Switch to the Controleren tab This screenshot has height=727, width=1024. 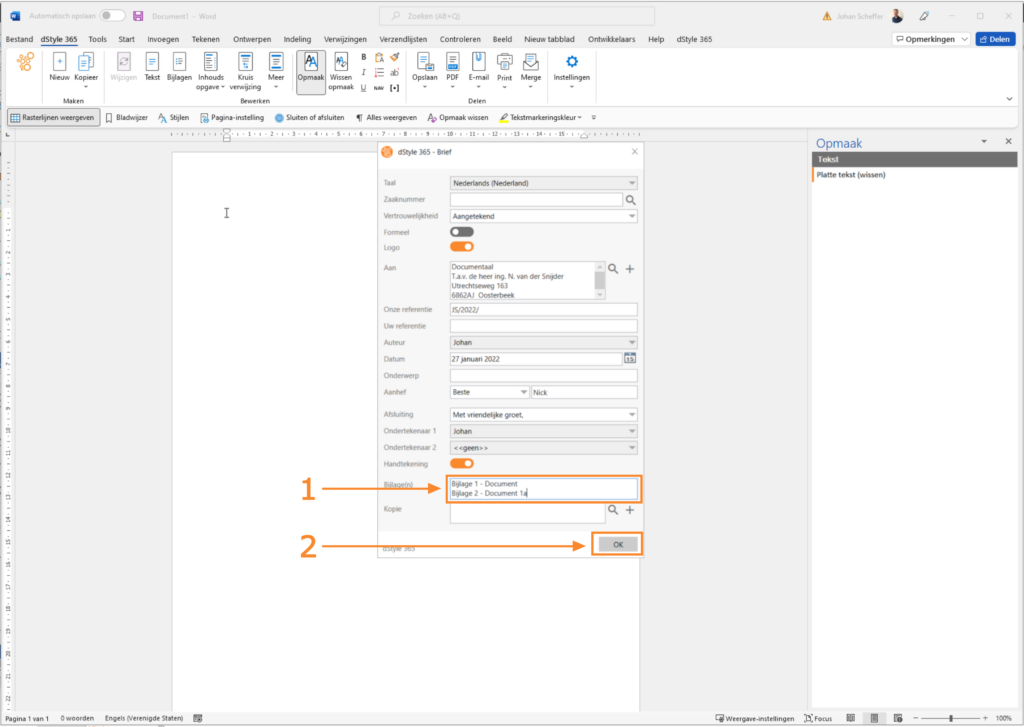pyautogui.click(x=460, y=39)
